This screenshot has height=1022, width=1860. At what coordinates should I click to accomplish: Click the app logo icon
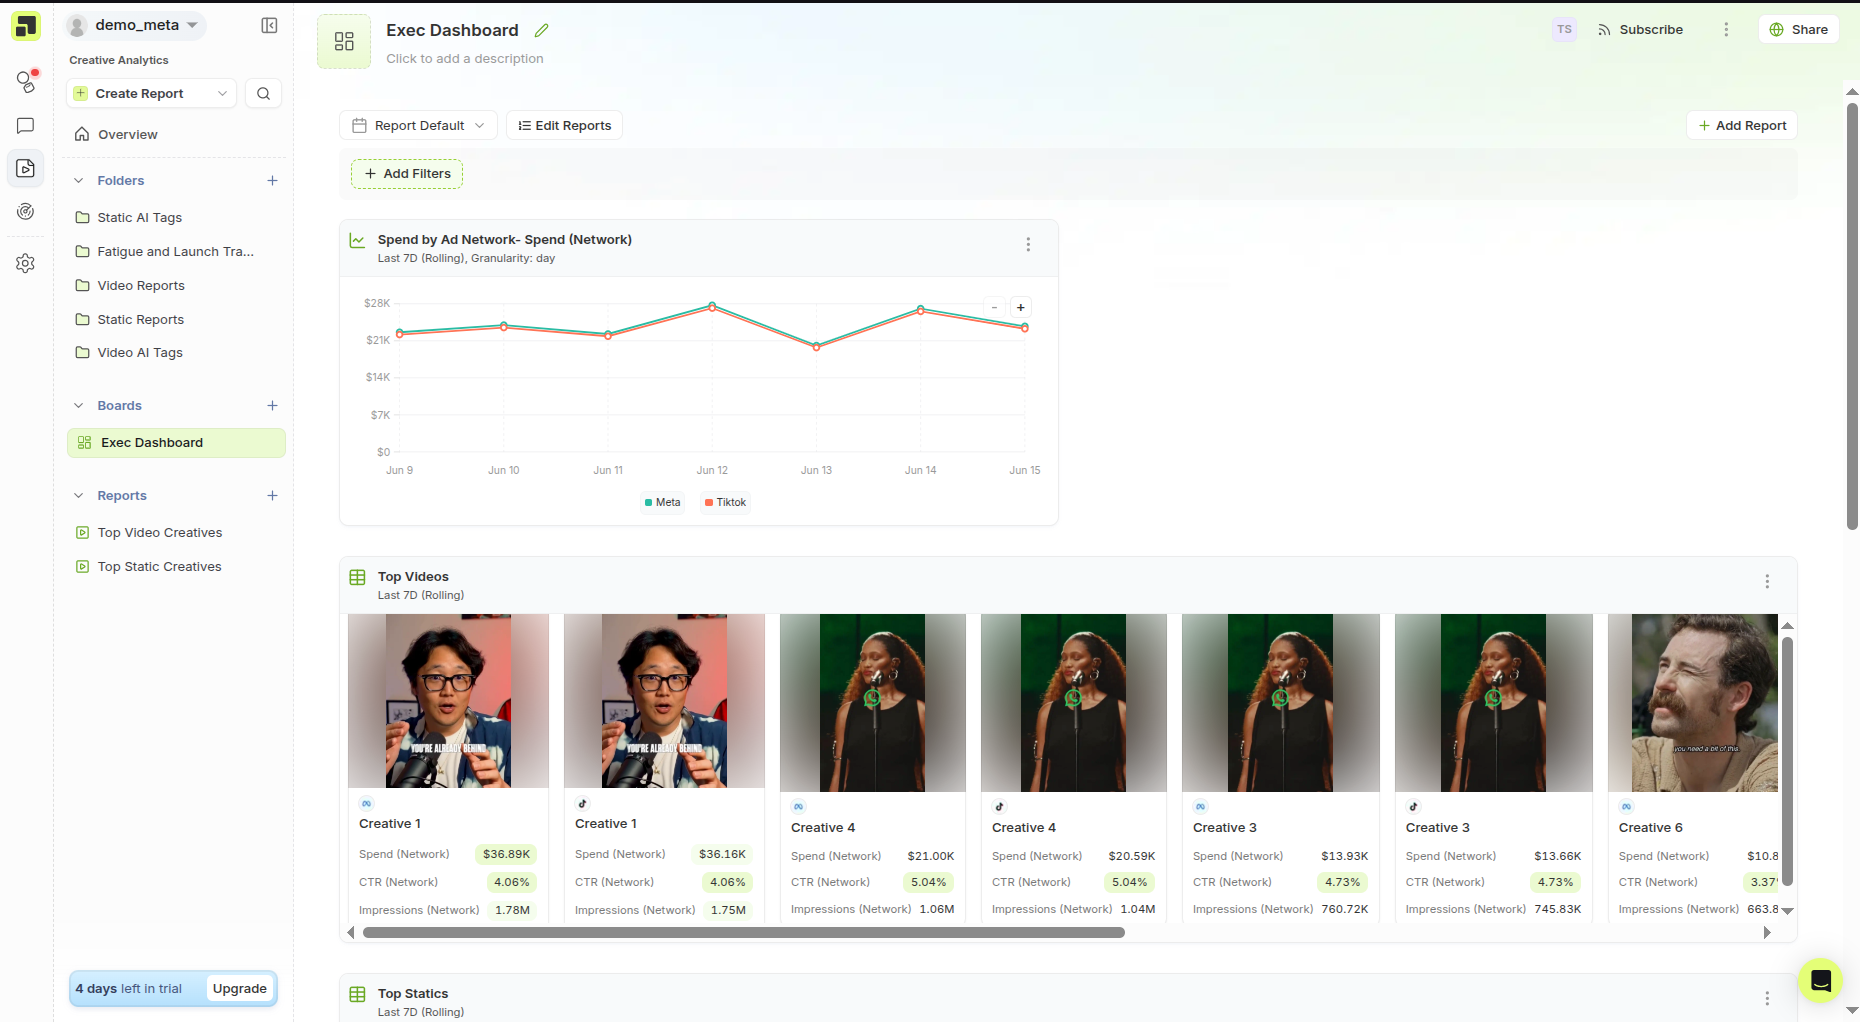click(x=26, y=26)
